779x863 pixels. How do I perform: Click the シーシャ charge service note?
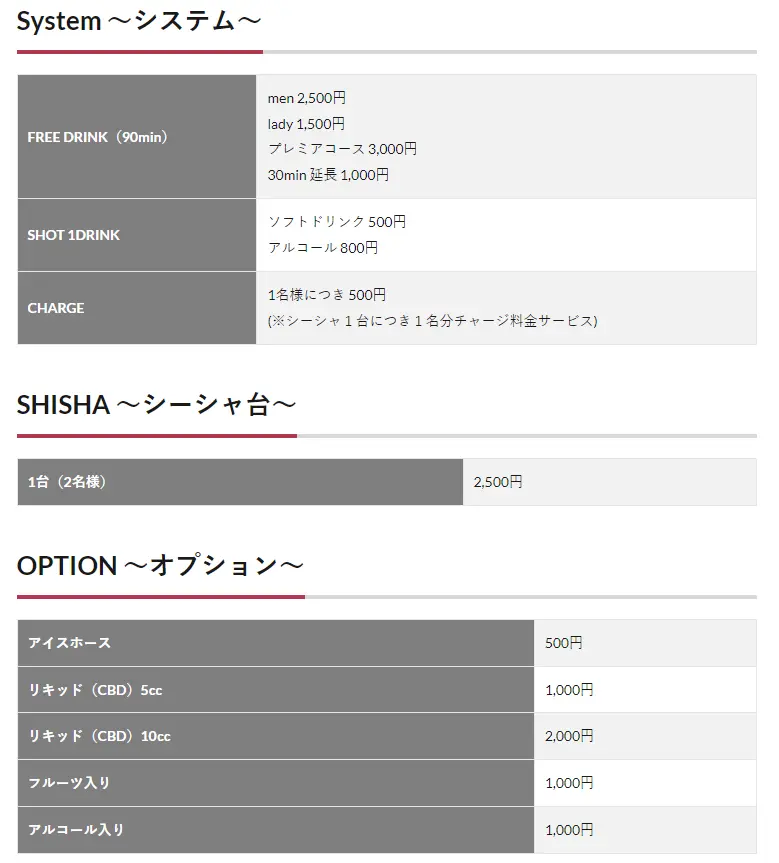[432, 321]
